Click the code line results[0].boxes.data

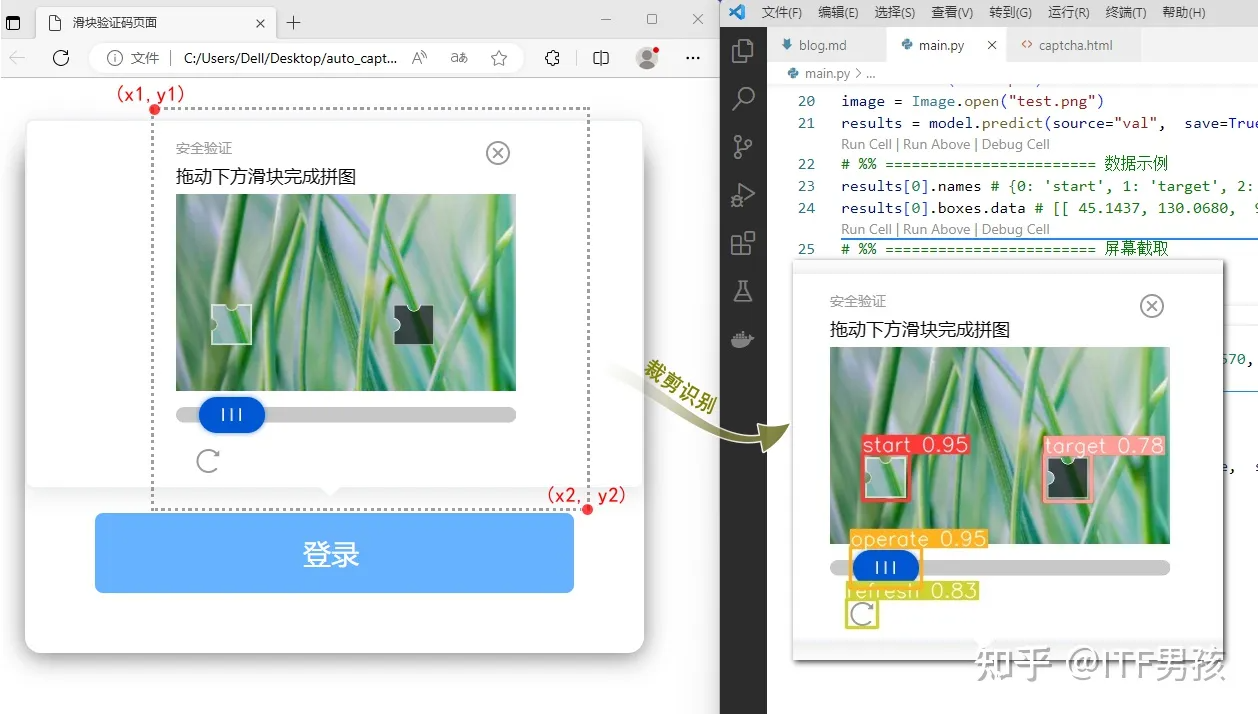[x=1048, y=208]
